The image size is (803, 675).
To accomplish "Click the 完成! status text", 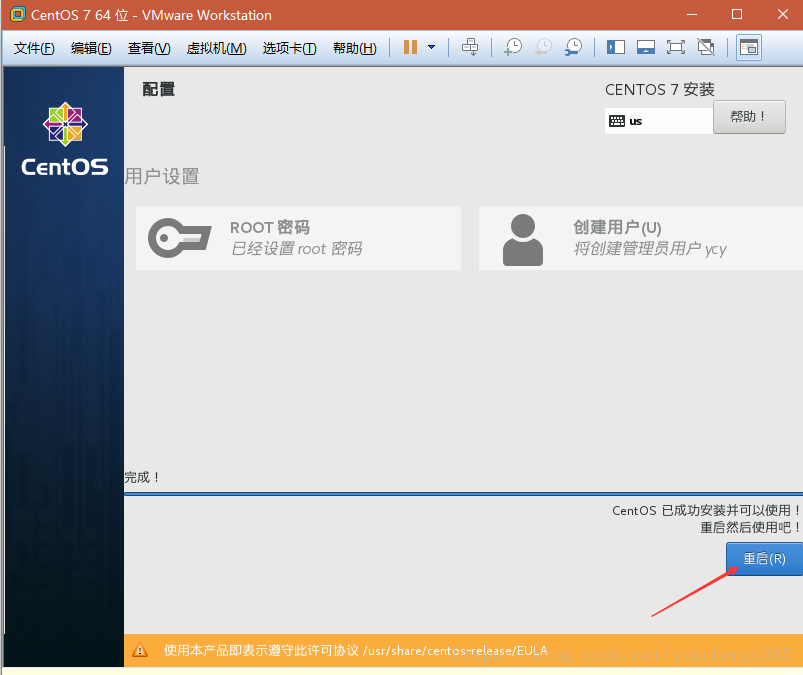I will 142,477.
